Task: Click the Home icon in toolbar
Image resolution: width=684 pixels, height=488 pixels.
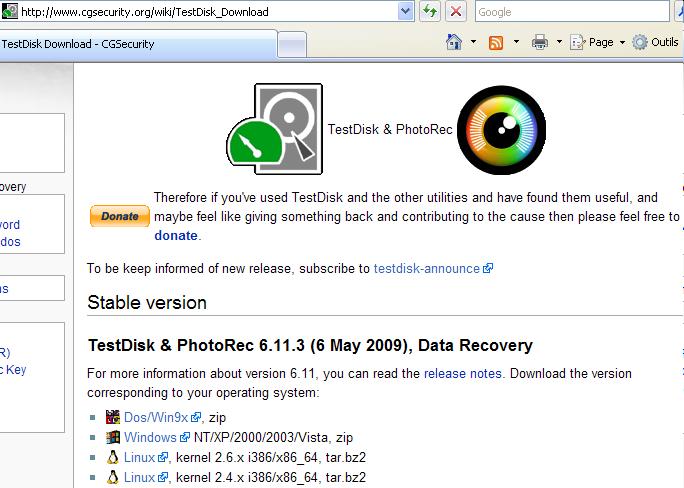Action: [454, 42]
